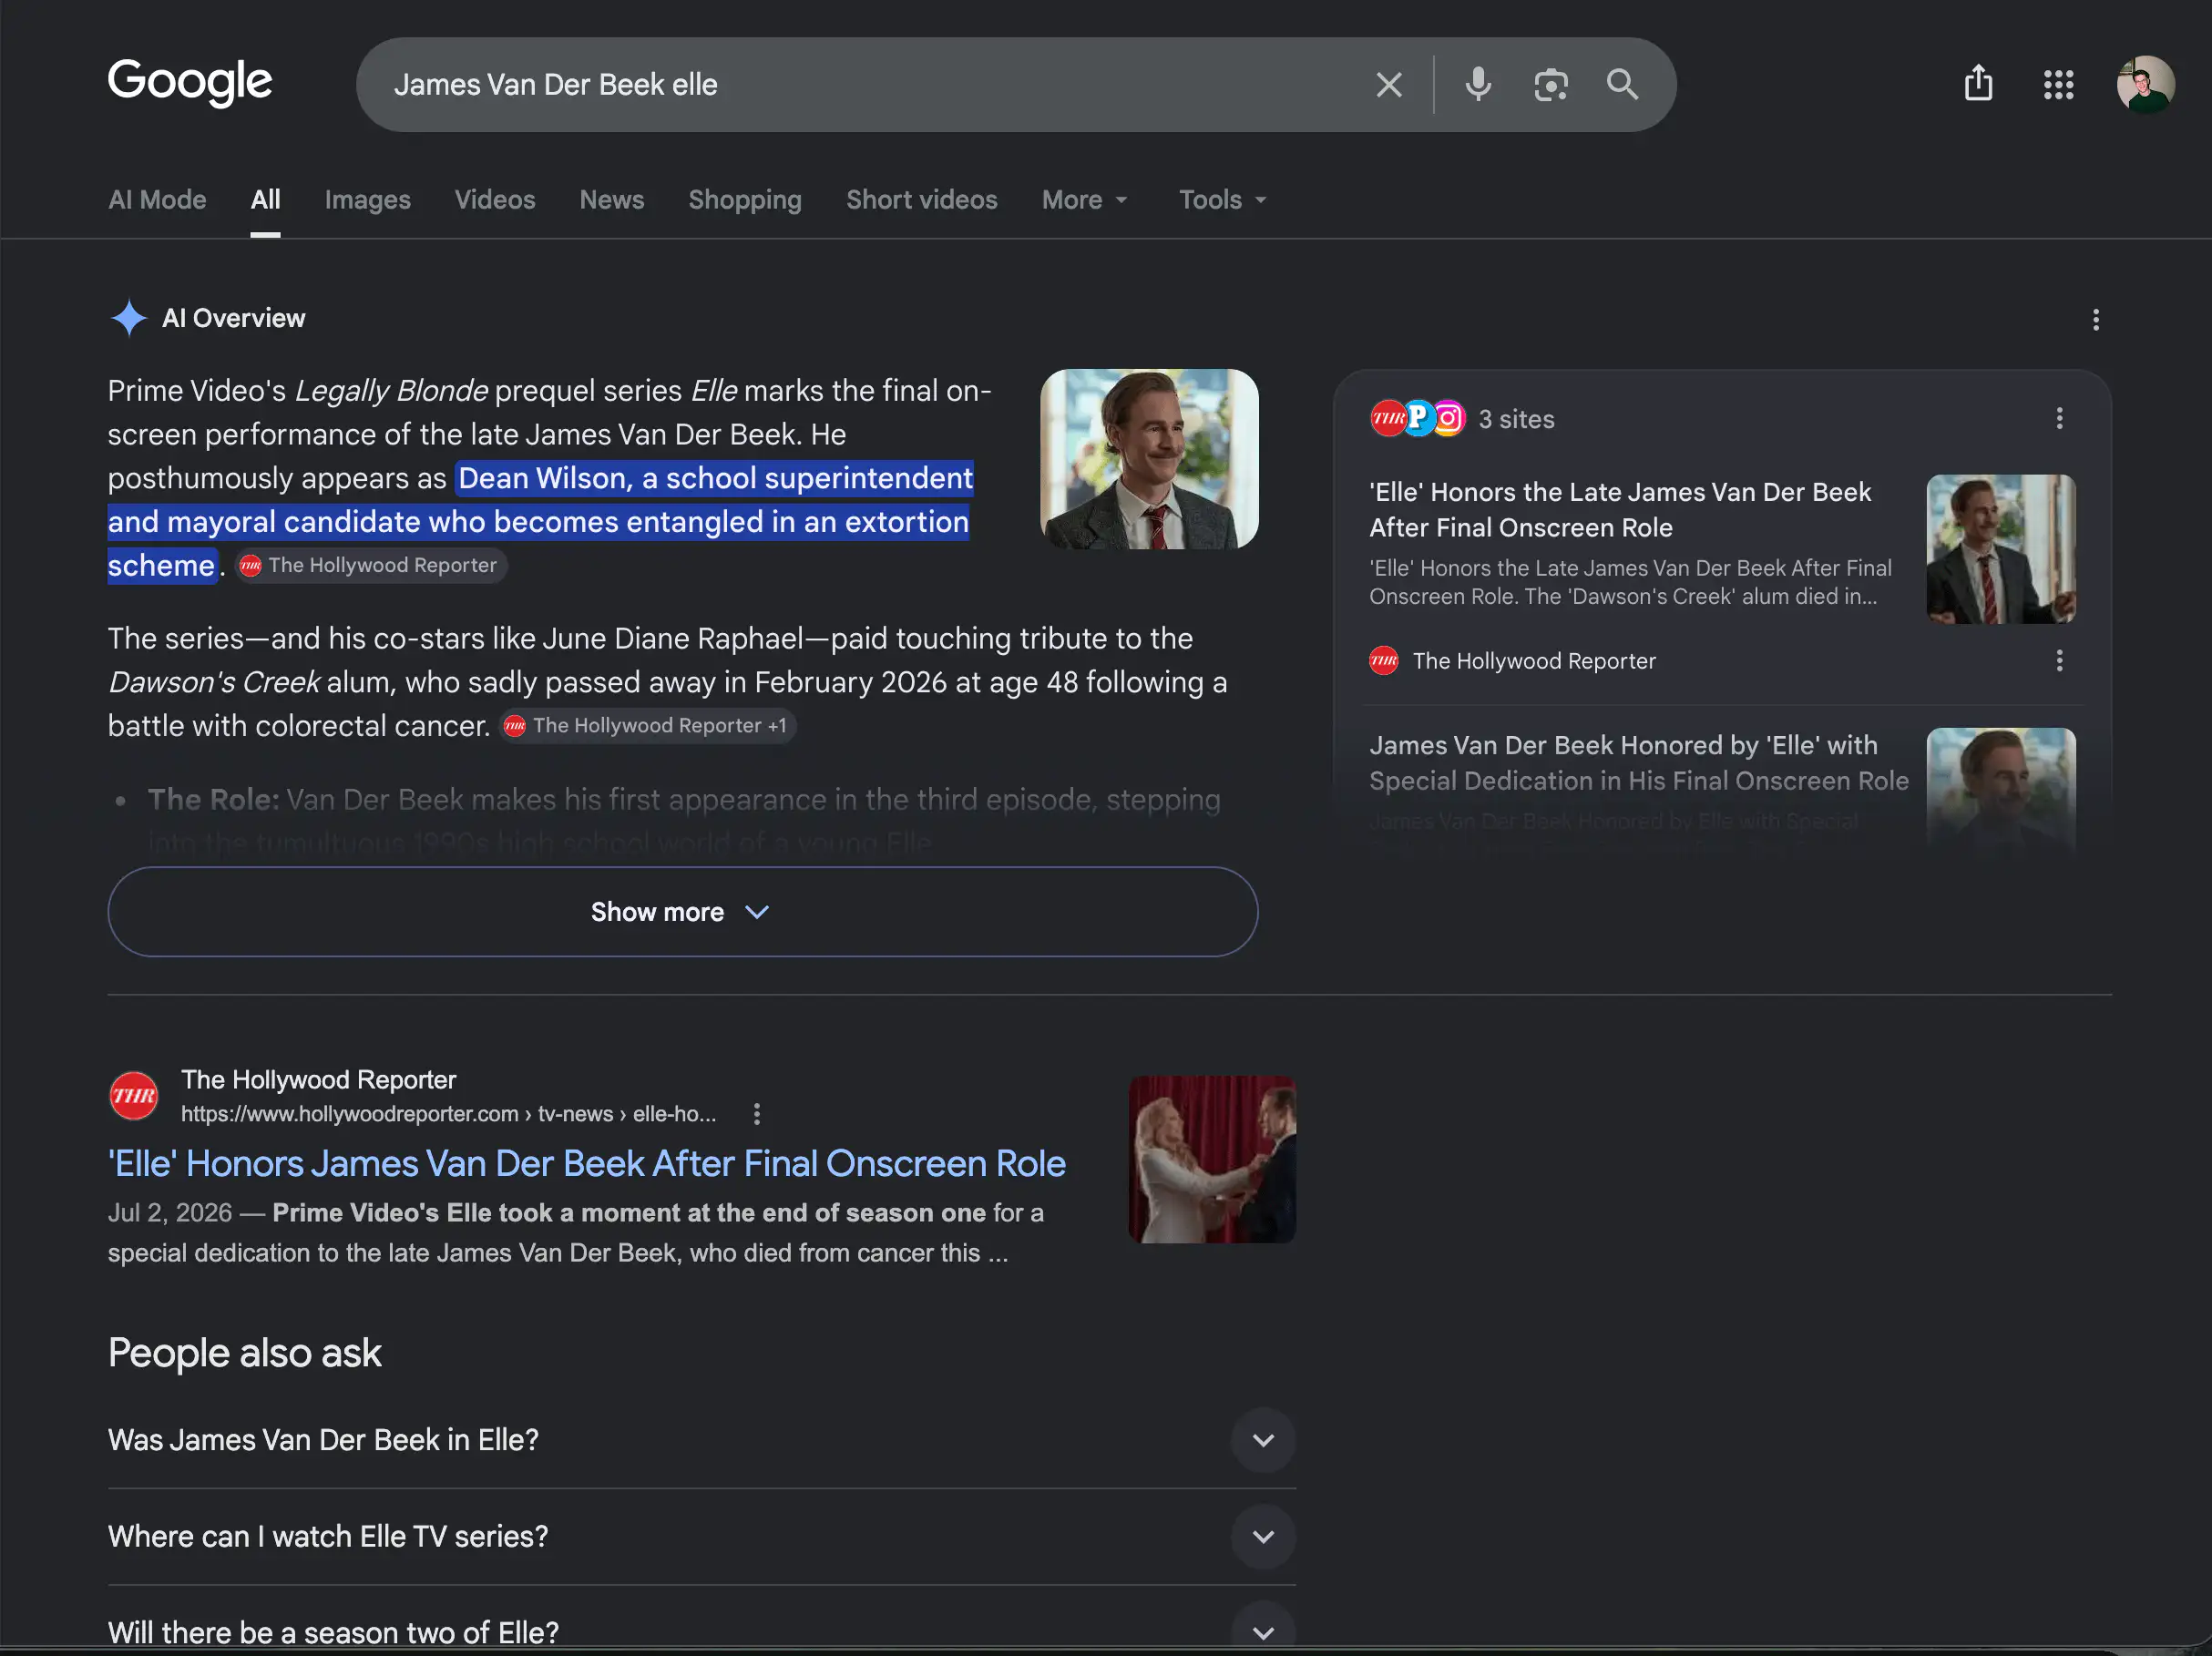
Task: Switch to the Shopping tab
Action: coord(744,200)
